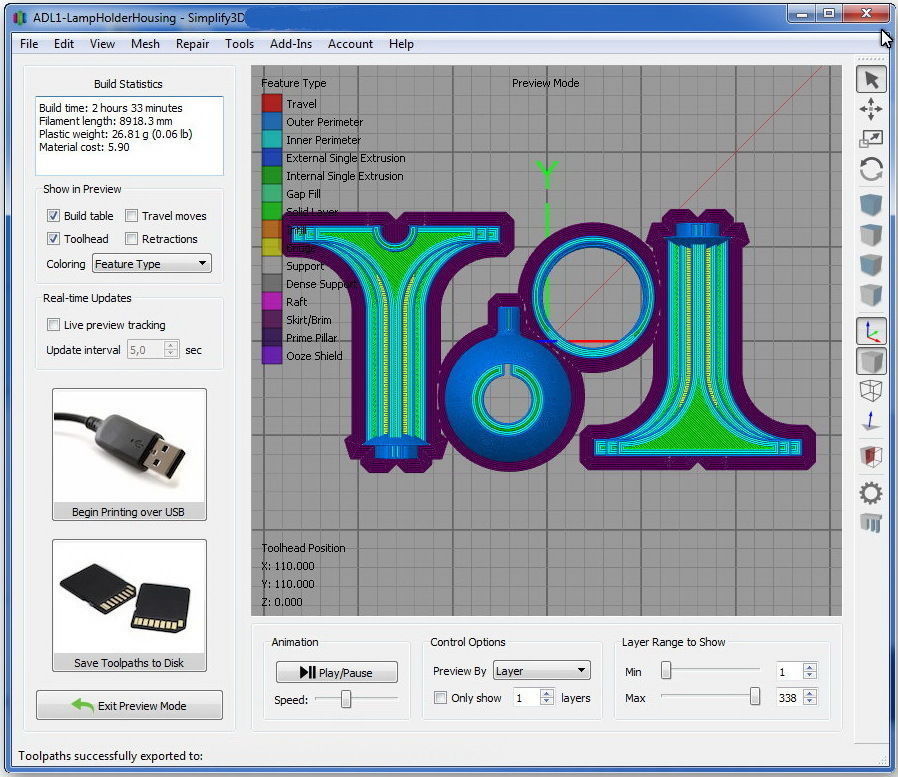898x777 pixels.
Task: Switch to the top view cube
Action: (871, 235)
